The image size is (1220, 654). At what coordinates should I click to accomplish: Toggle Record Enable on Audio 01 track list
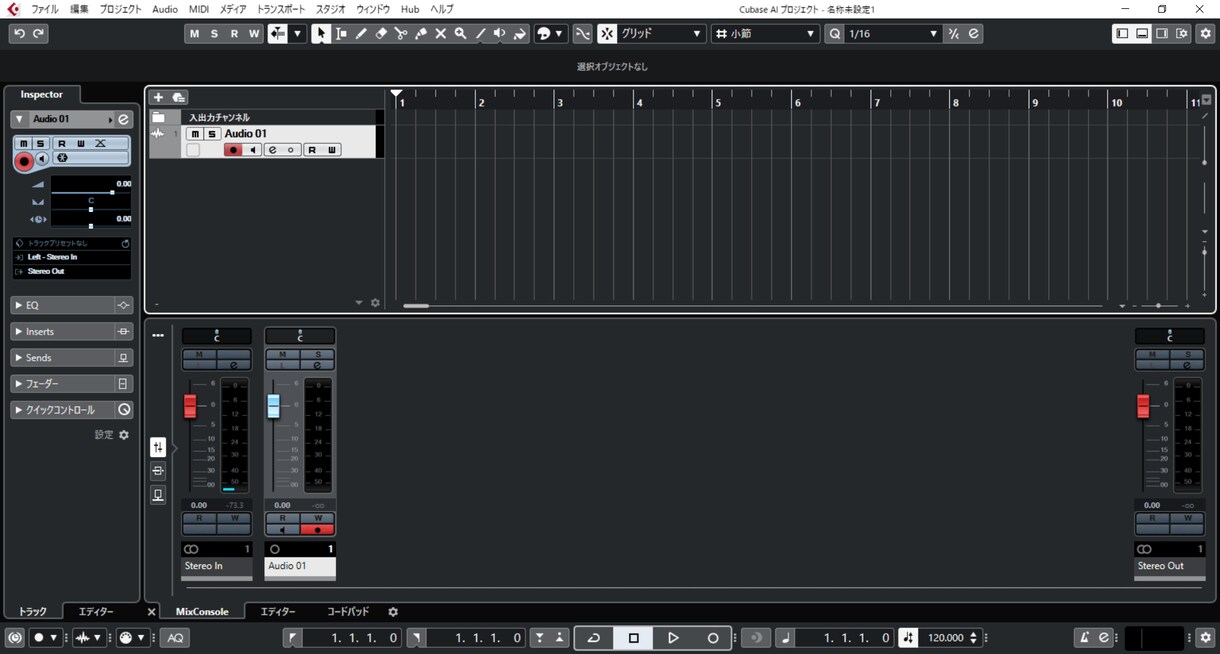coord(234,150)
